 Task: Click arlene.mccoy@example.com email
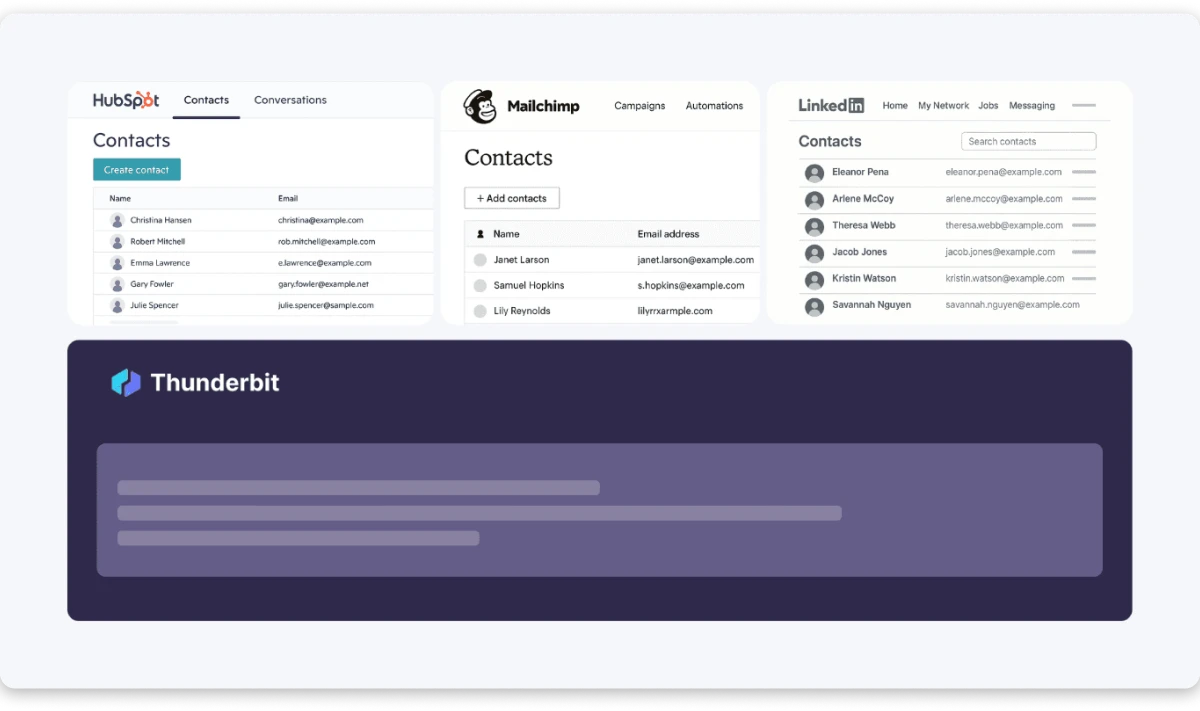click(x=1004, y=199)
